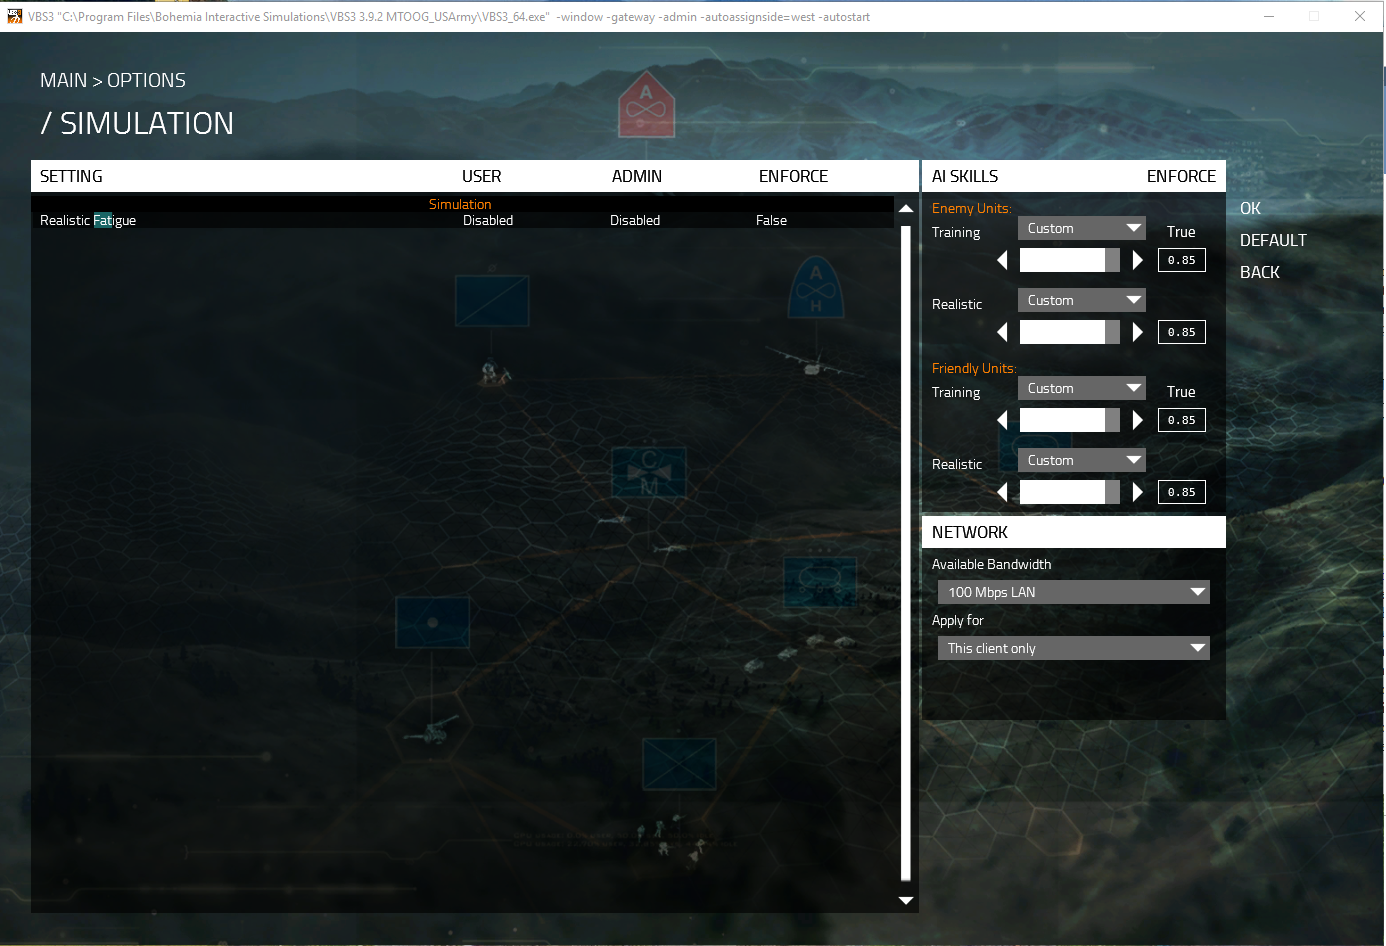Edit Enemy Realistic skill value 0.85 field
The height and width of the screenshot is (946, 1386).
1182,332
